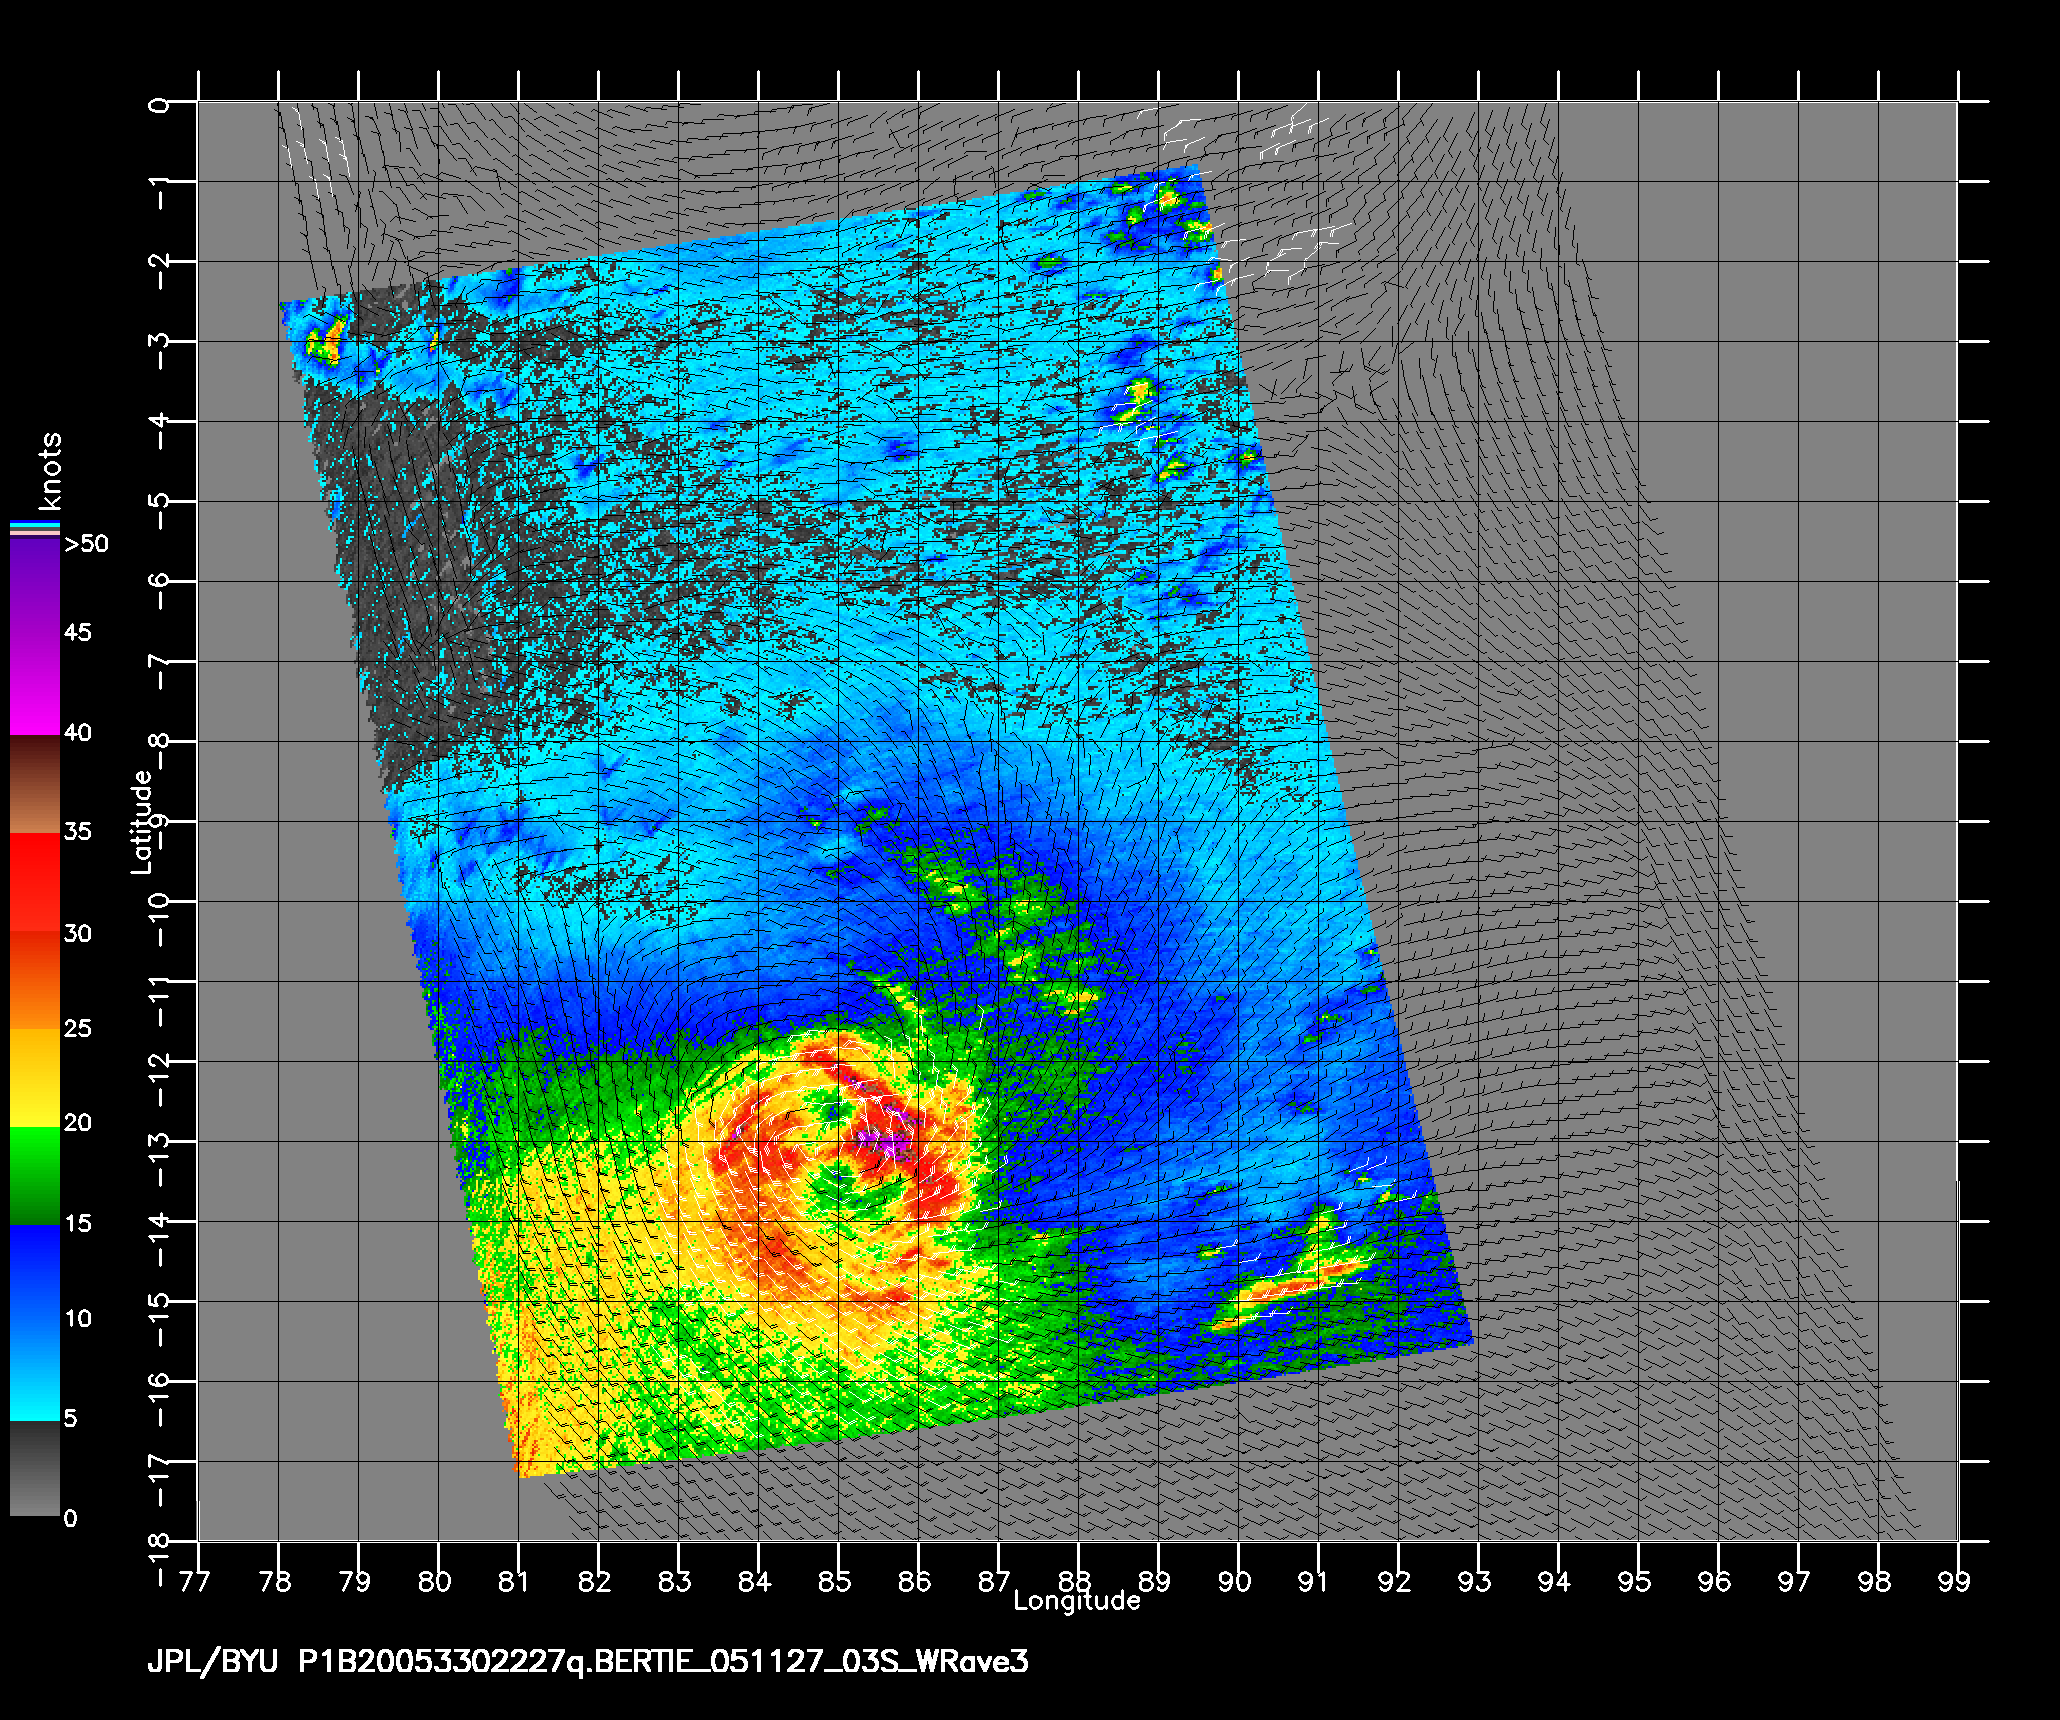The image size is (2060, 1720).
Task: Click the longitude tick label '85'
Action: coord(835,1581)
